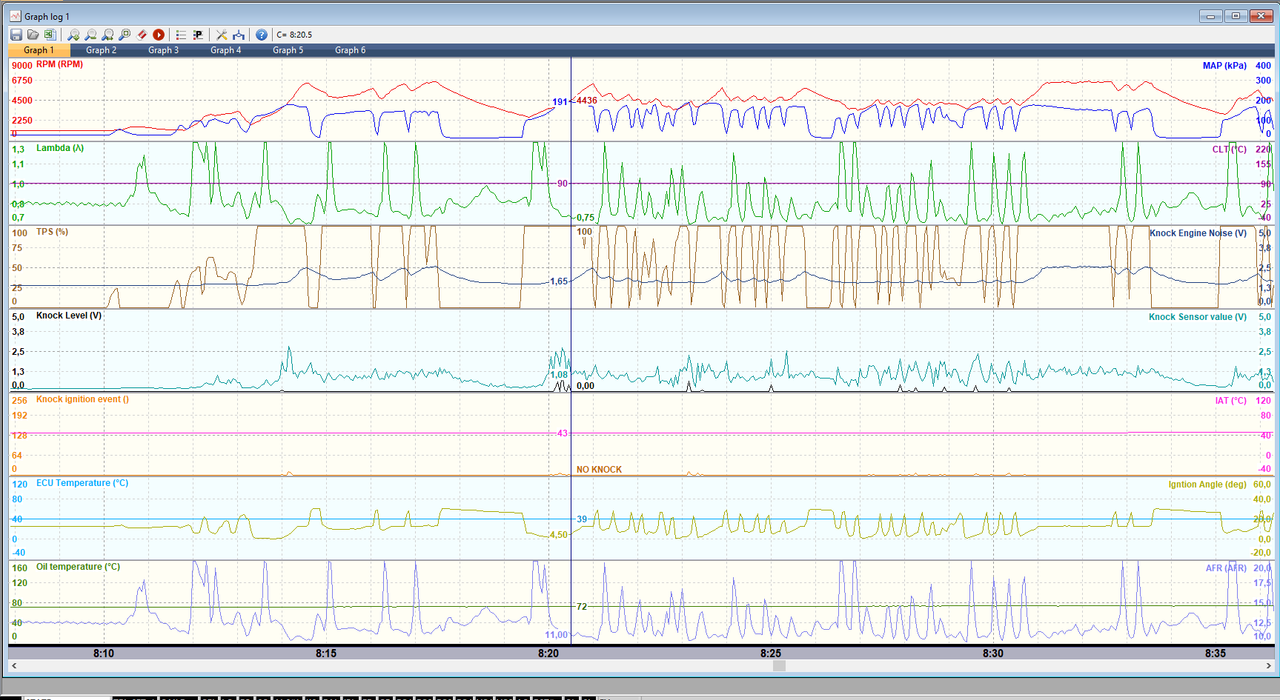Click the Knock Level (V) label
This screenshot has height=700, width=1280.
(x=68, y=315)
